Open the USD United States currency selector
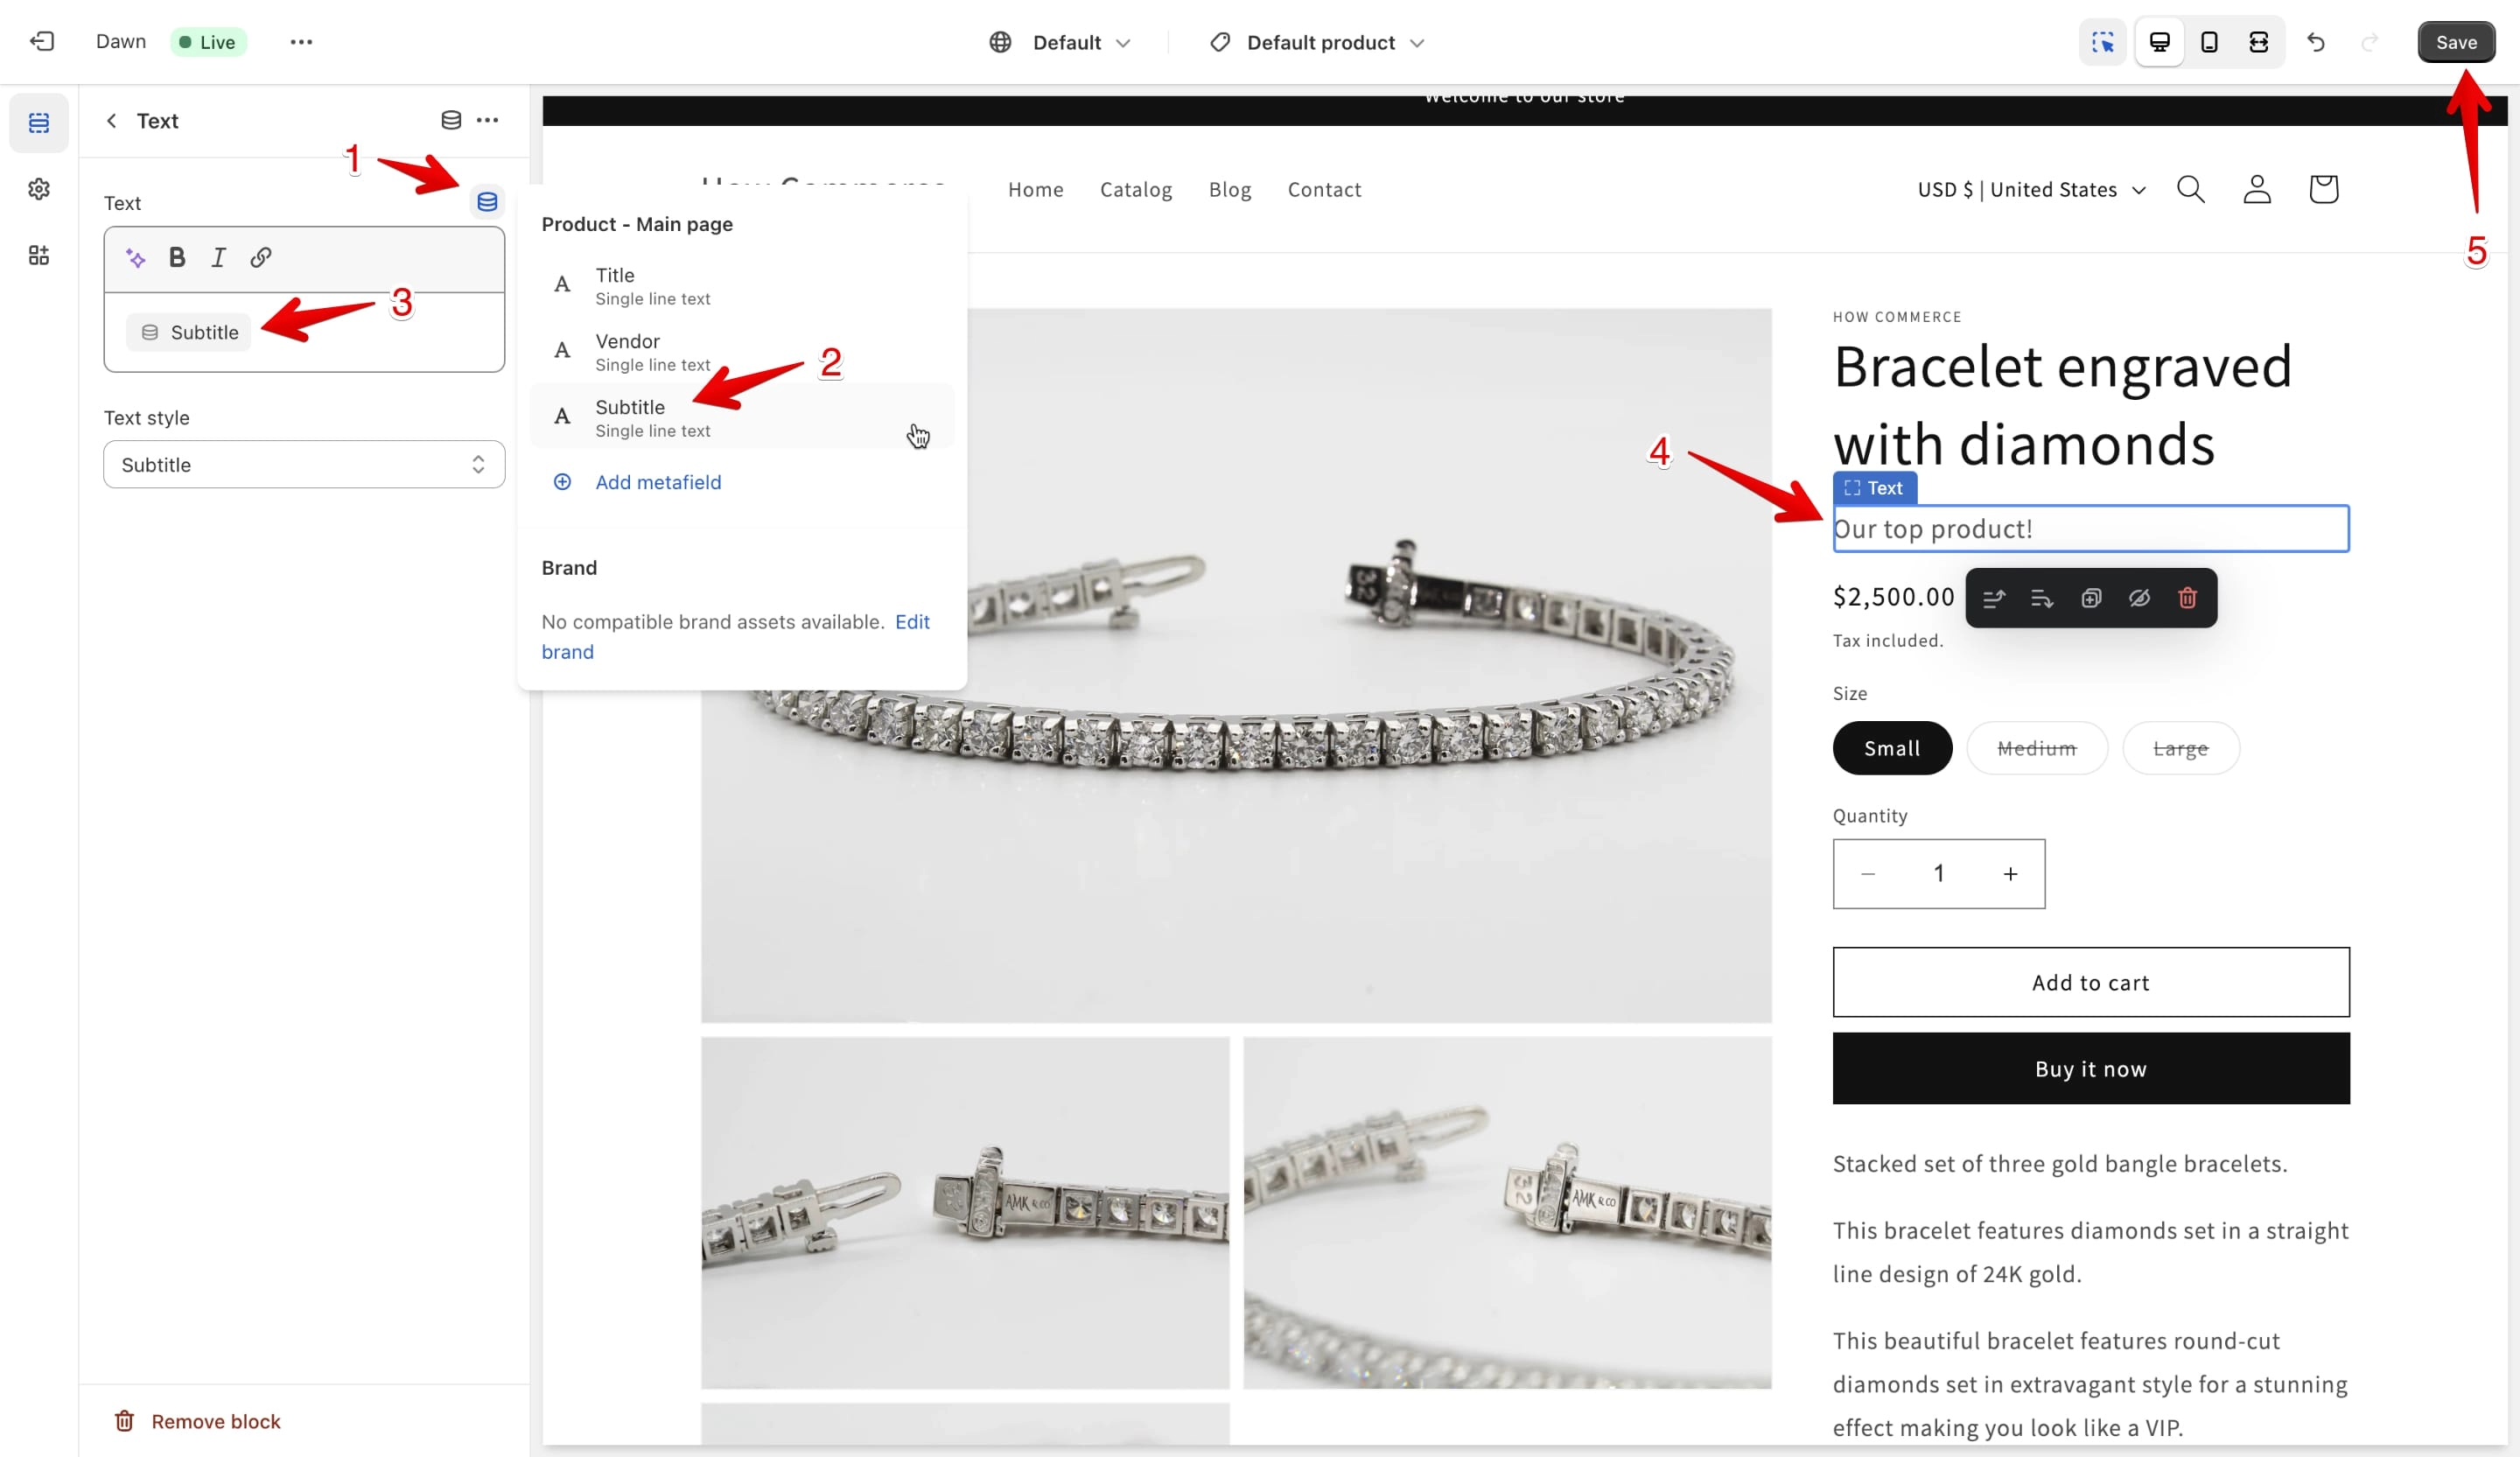The width and height of the screenshot is (2520, 1457). 2031,190
